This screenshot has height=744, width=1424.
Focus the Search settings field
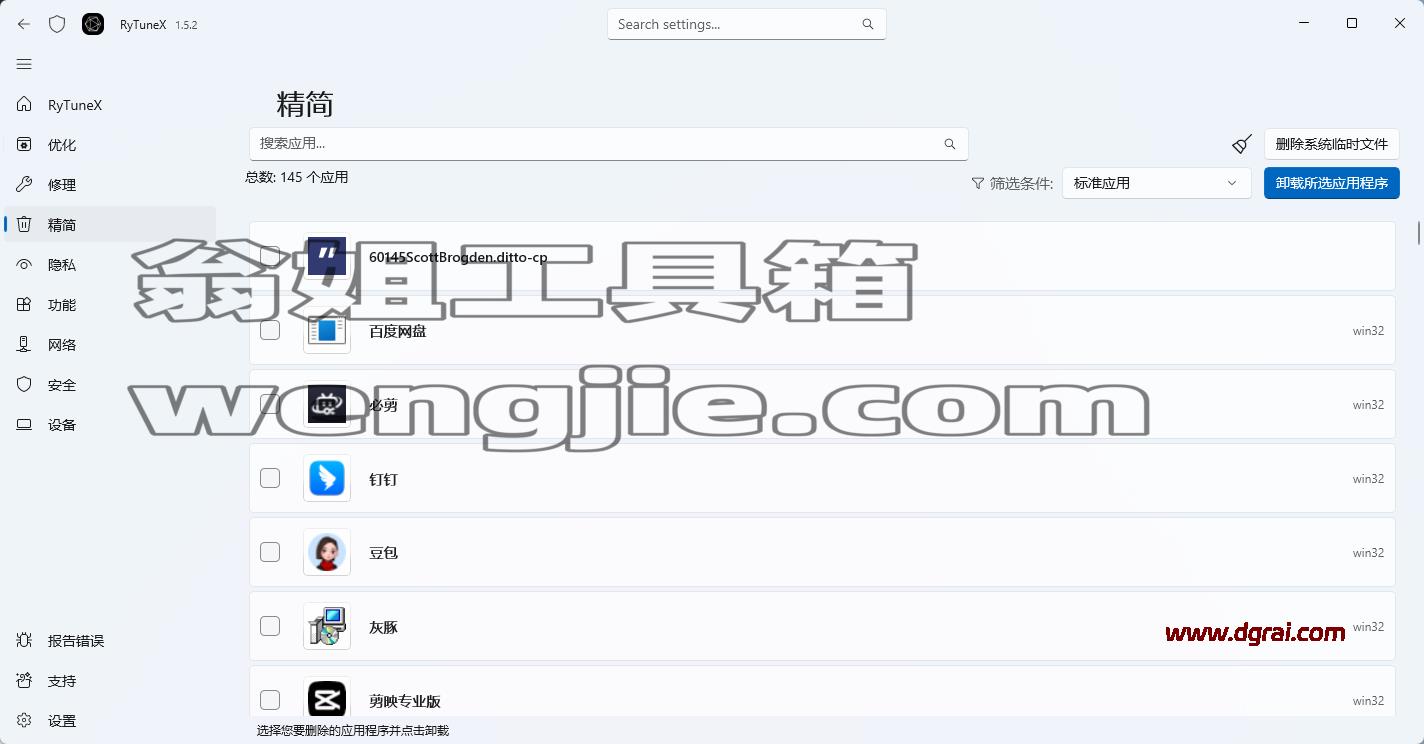pyautogui.click(x=747, y=24)
